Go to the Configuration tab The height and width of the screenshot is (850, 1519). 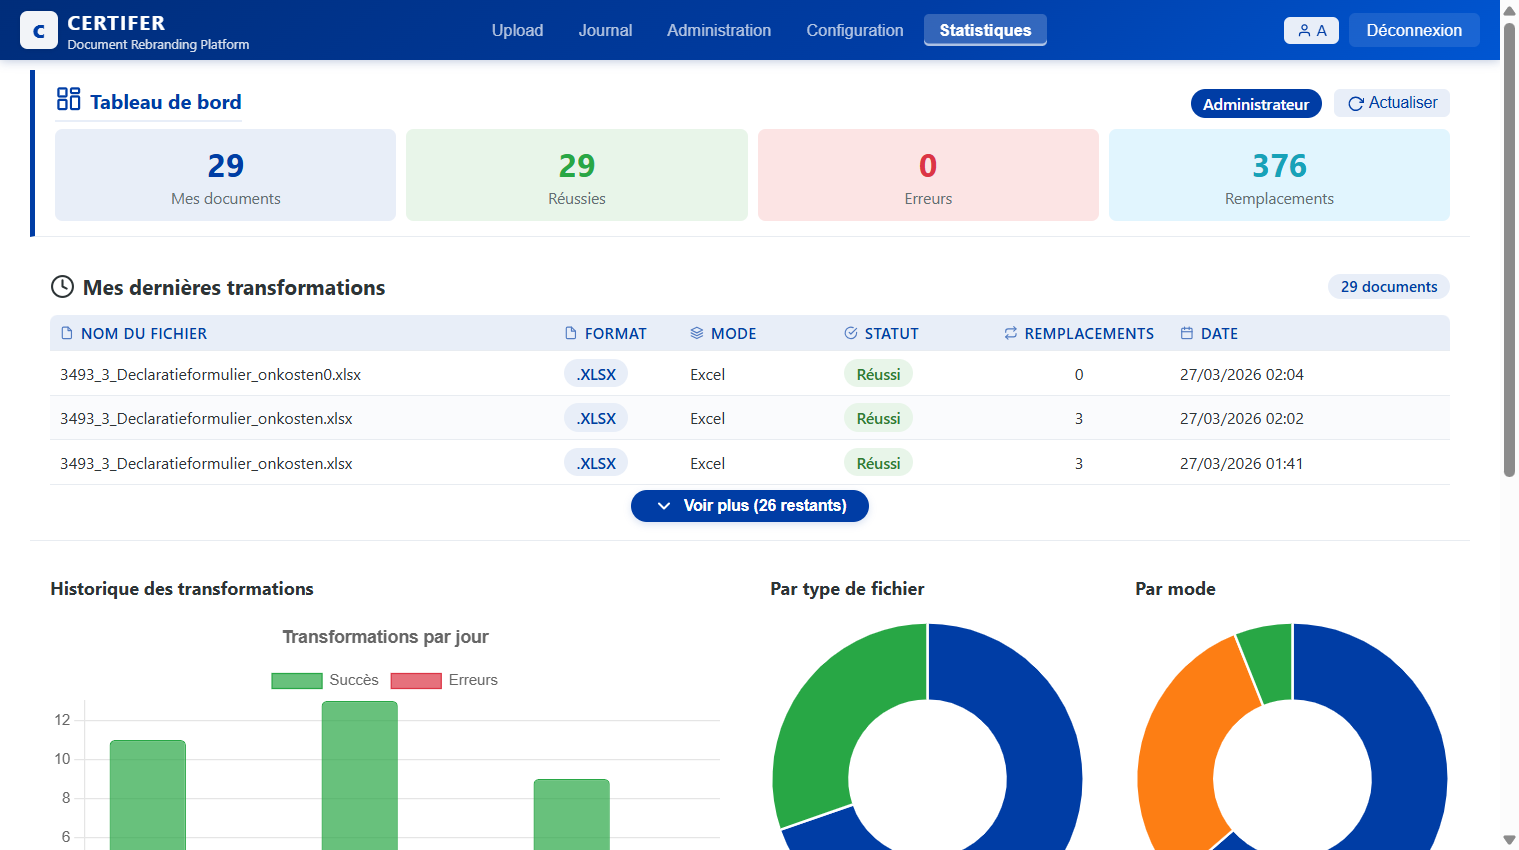(x=854, y=31)
